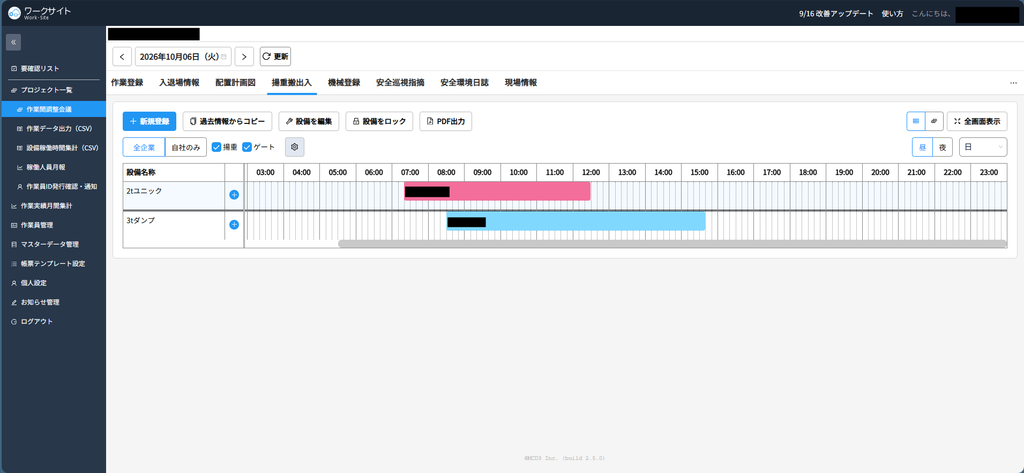Add an entry to the 3tダンプ row
The image size is (1024, 473).
234,225
